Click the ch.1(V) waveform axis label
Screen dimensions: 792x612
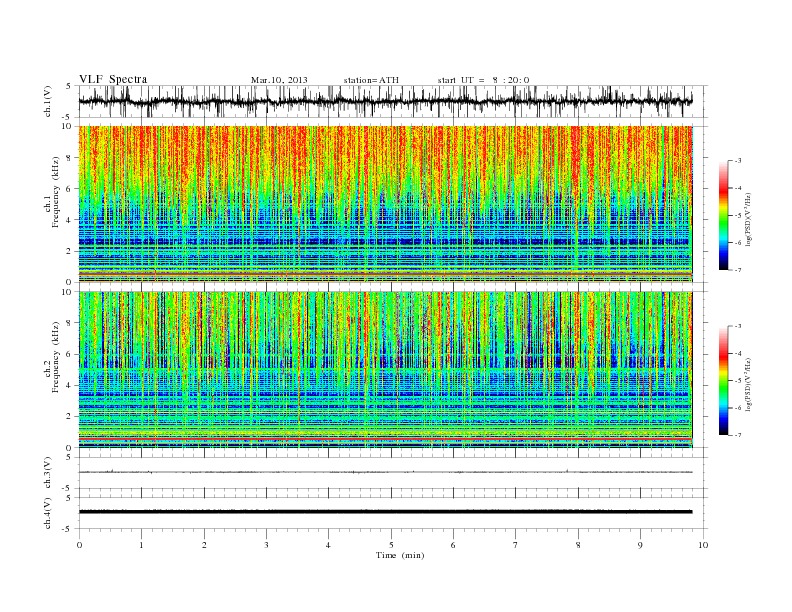48,101
